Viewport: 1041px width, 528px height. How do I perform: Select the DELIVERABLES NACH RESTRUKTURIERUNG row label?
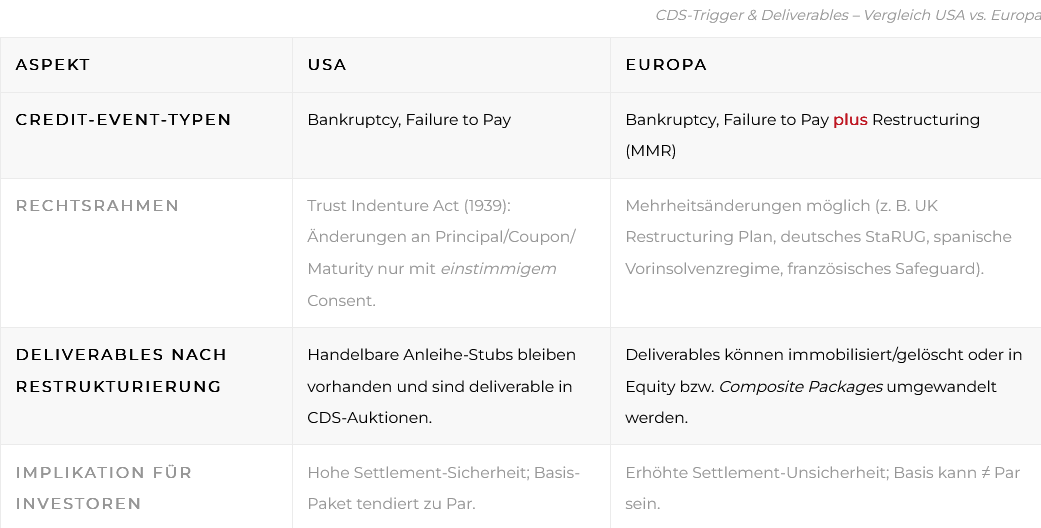[x=121, y=370]
